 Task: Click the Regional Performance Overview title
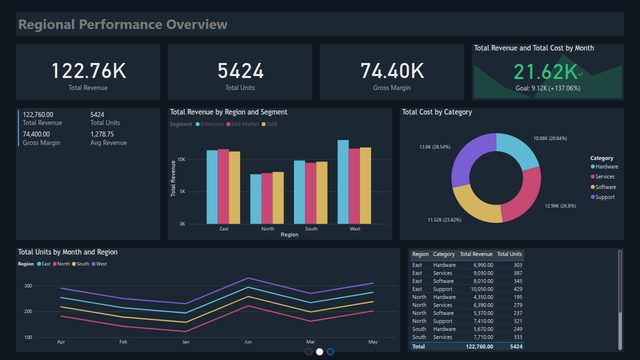[123, 24]
